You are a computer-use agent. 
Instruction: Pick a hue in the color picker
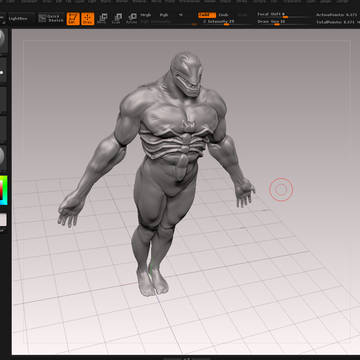[3, 190]
